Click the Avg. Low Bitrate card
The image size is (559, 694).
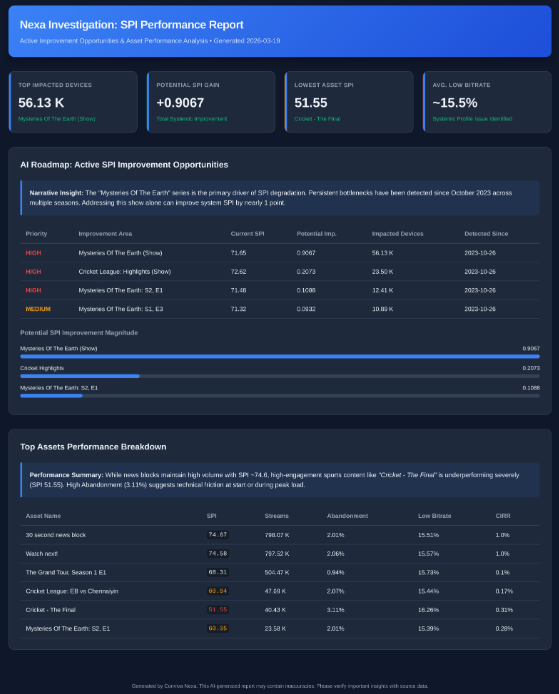pos(487,102)
